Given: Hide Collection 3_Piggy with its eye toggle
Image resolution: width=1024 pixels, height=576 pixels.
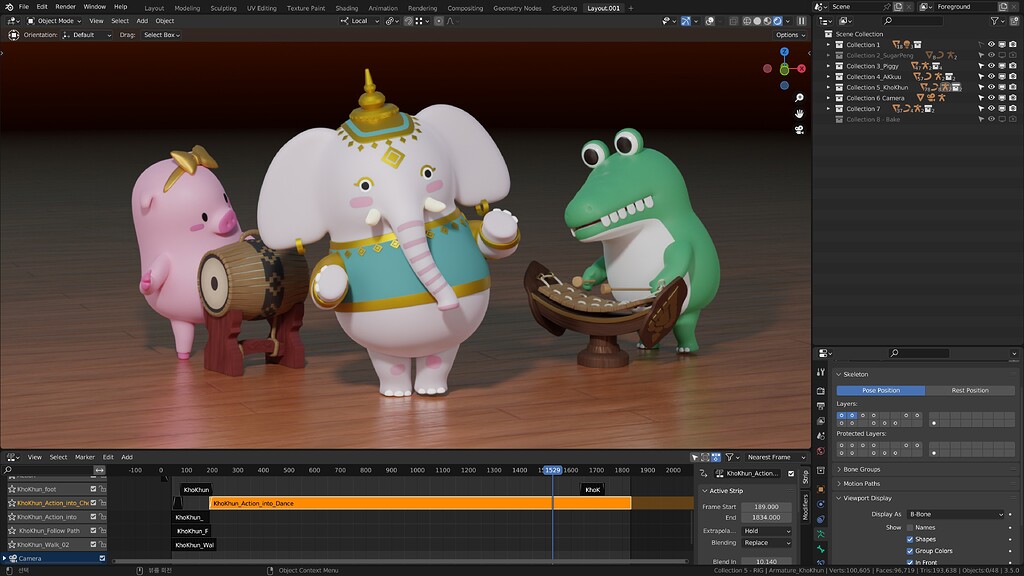Looking at the screenshot, I should [991, 65].
